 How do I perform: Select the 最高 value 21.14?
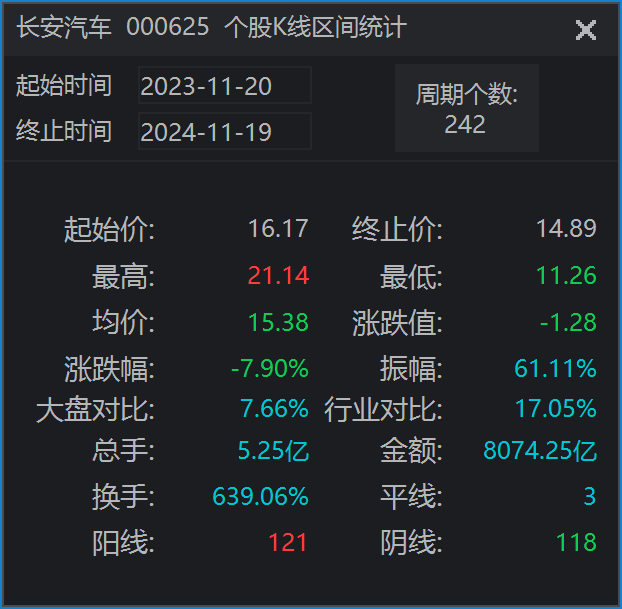tap(278, 275)
